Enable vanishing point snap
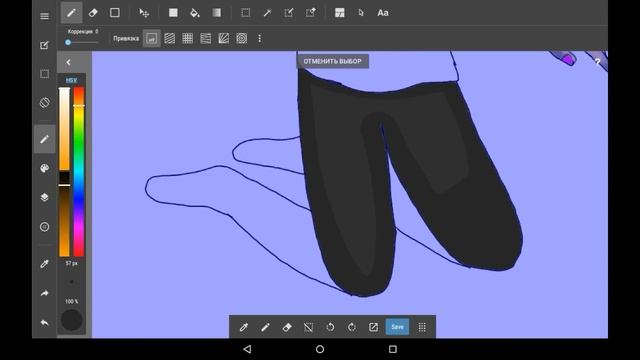640x360 pixels. point(206,38)
